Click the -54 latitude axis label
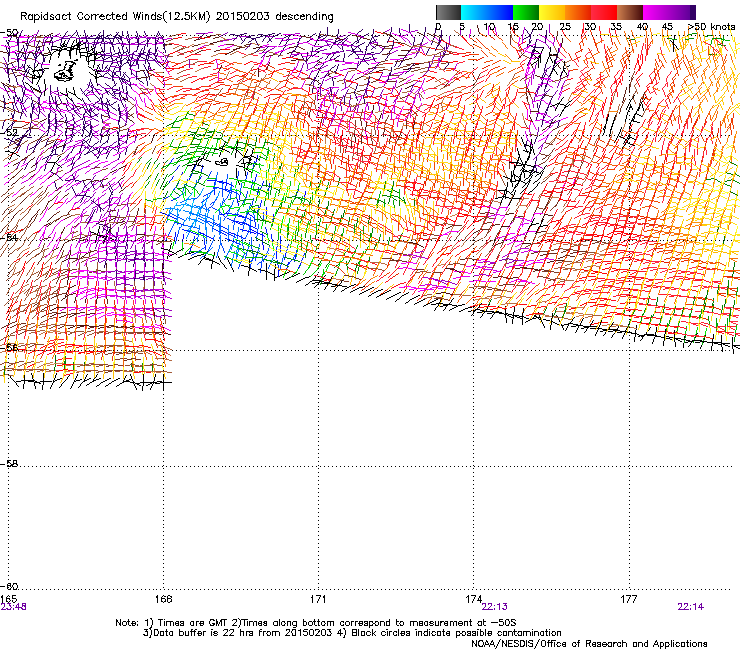This screenshot has height=650, width=740. pyautogui.click(x=9, y=237)
